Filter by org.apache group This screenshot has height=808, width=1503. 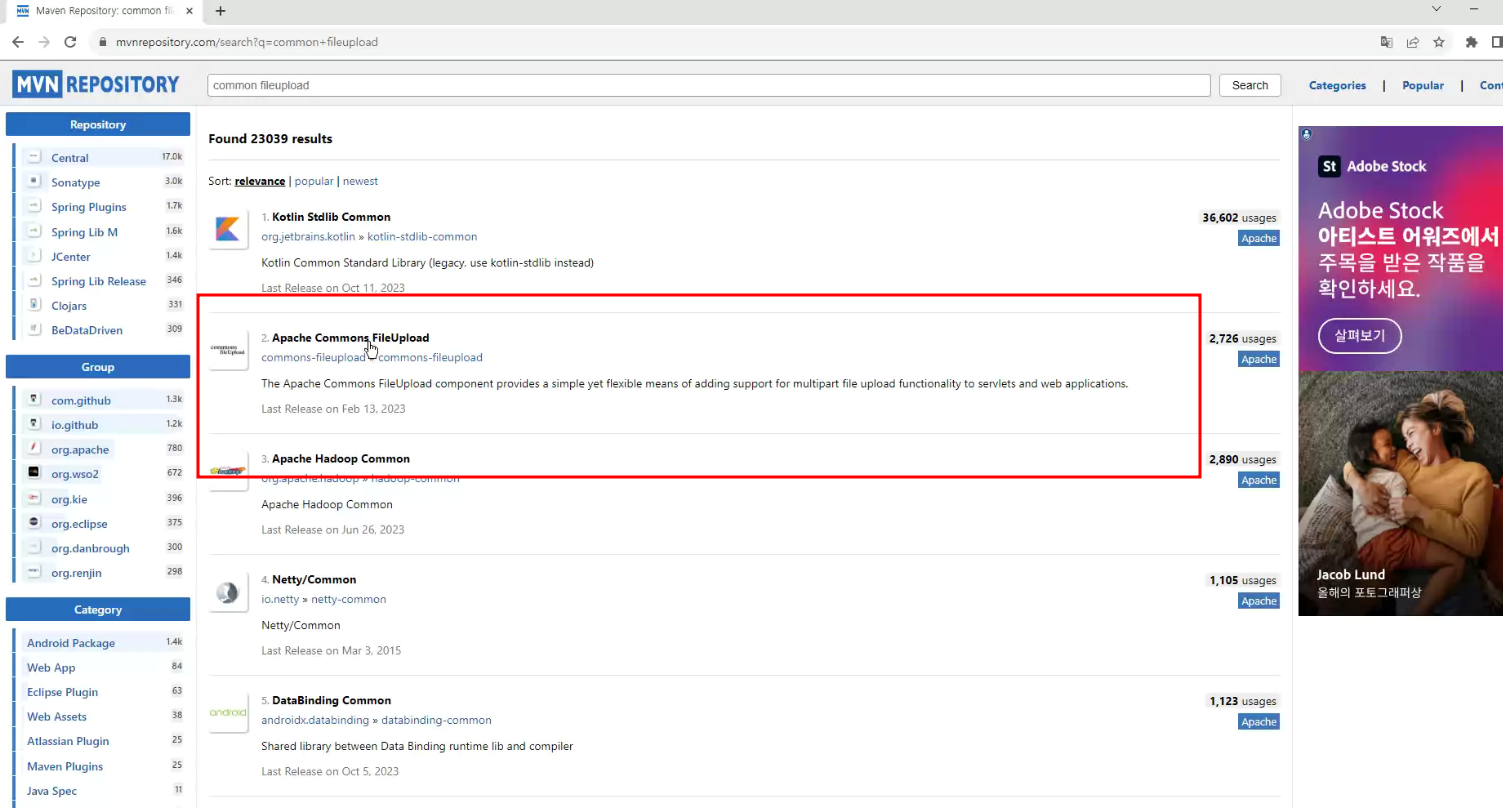click(x=80, y=450)
